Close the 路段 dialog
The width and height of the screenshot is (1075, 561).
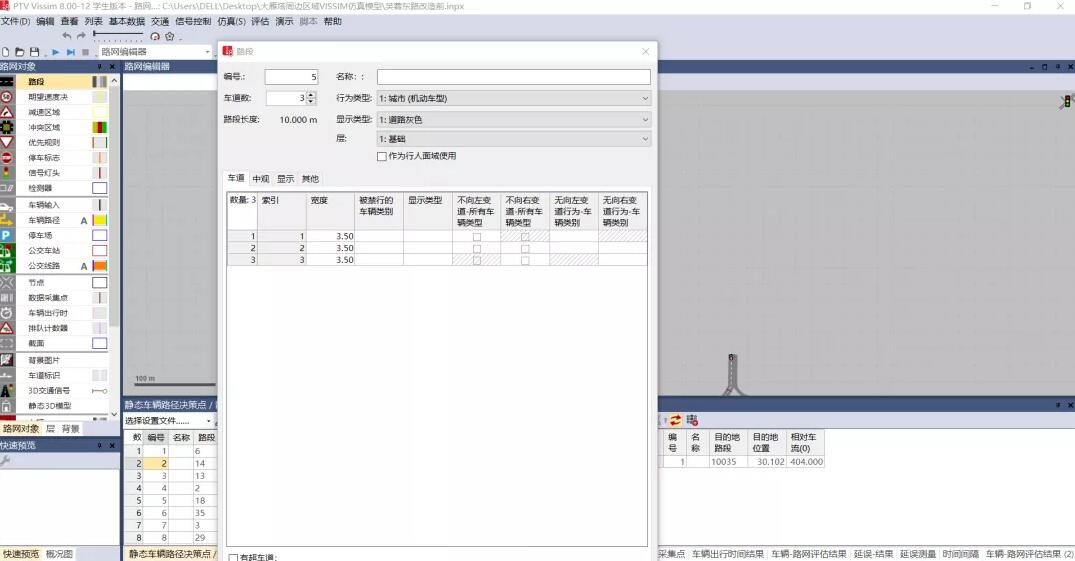[645, 51]
